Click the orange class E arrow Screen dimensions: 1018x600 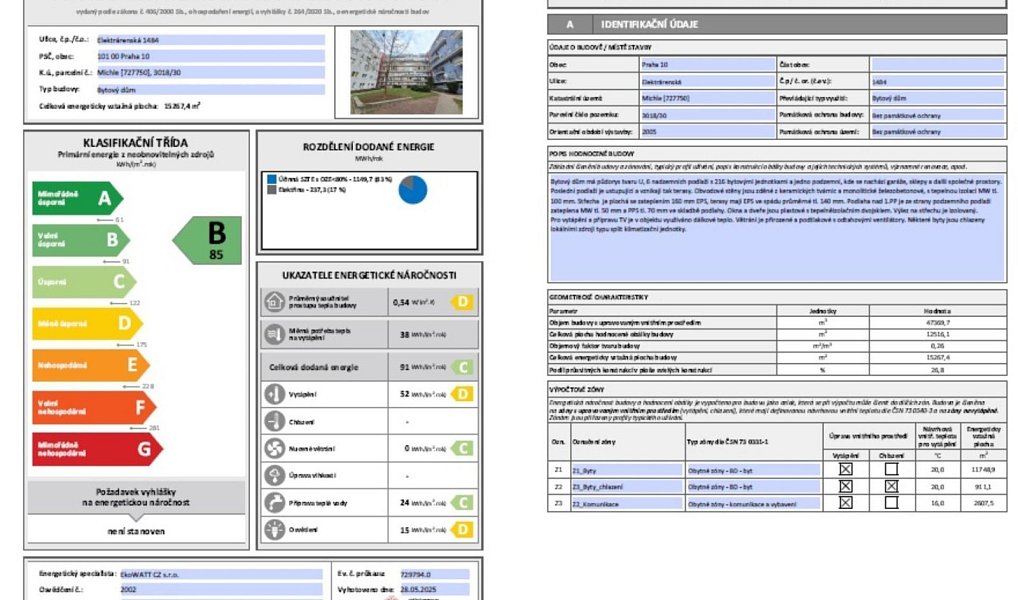pyautogui.click(x=91, y=365)
